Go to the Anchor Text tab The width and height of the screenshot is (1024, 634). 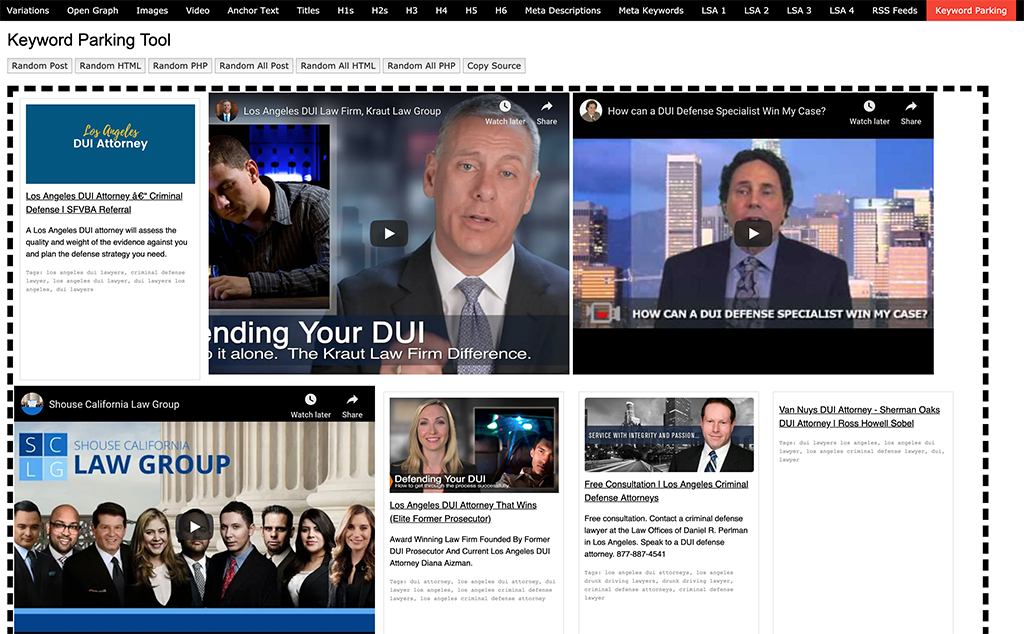point(253,10)
